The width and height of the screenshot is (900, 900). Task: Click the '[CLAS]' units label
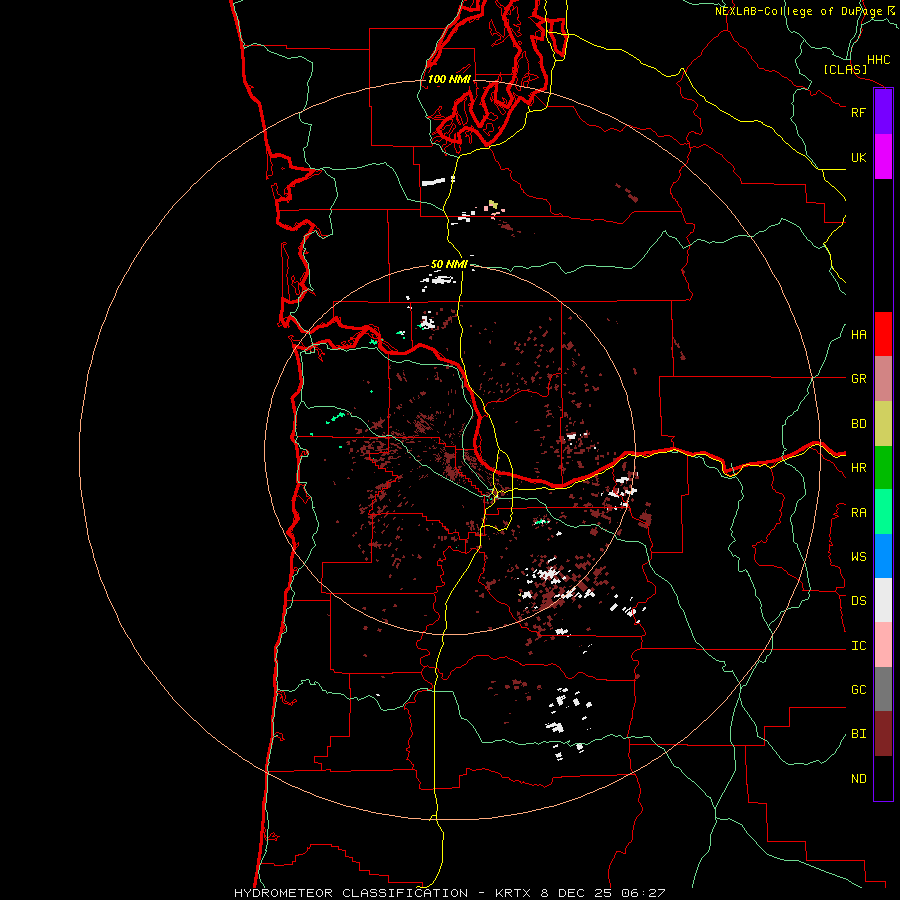[845, 69]
